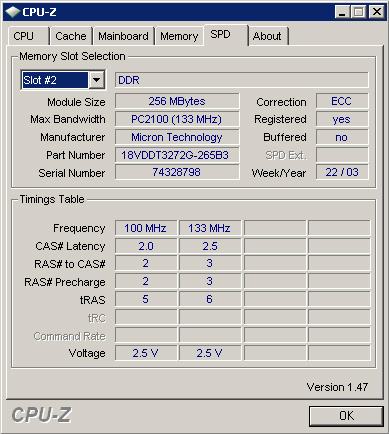Click the tRAS value 5 cell
The height and width of the screenshot is (434, 389).
pos(146,299)
